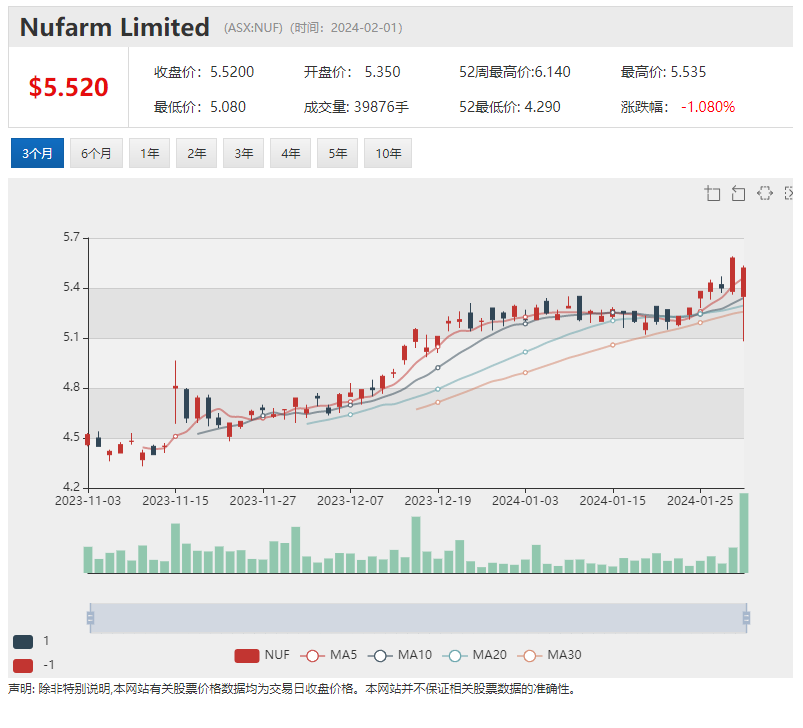Screen dimensions: 803x728
Task: Click the 2023-12-19 axis date label
Action: tap(438, 501)
